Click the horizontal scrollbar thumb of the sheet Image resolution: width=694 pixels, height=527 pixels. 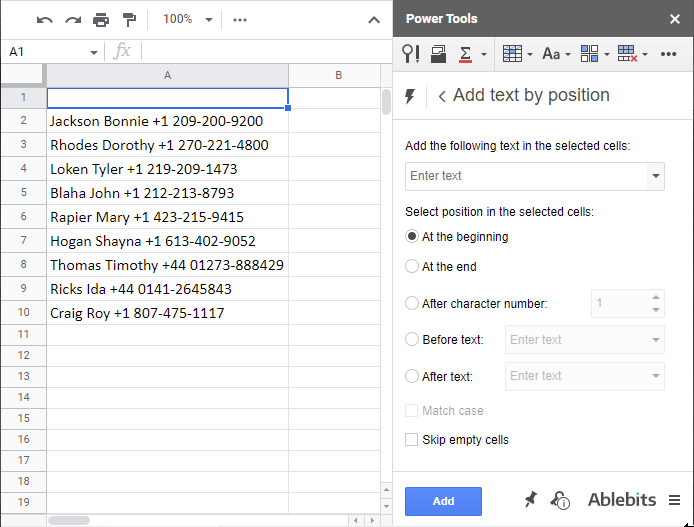pyautogui.click(x=69, y=520)
